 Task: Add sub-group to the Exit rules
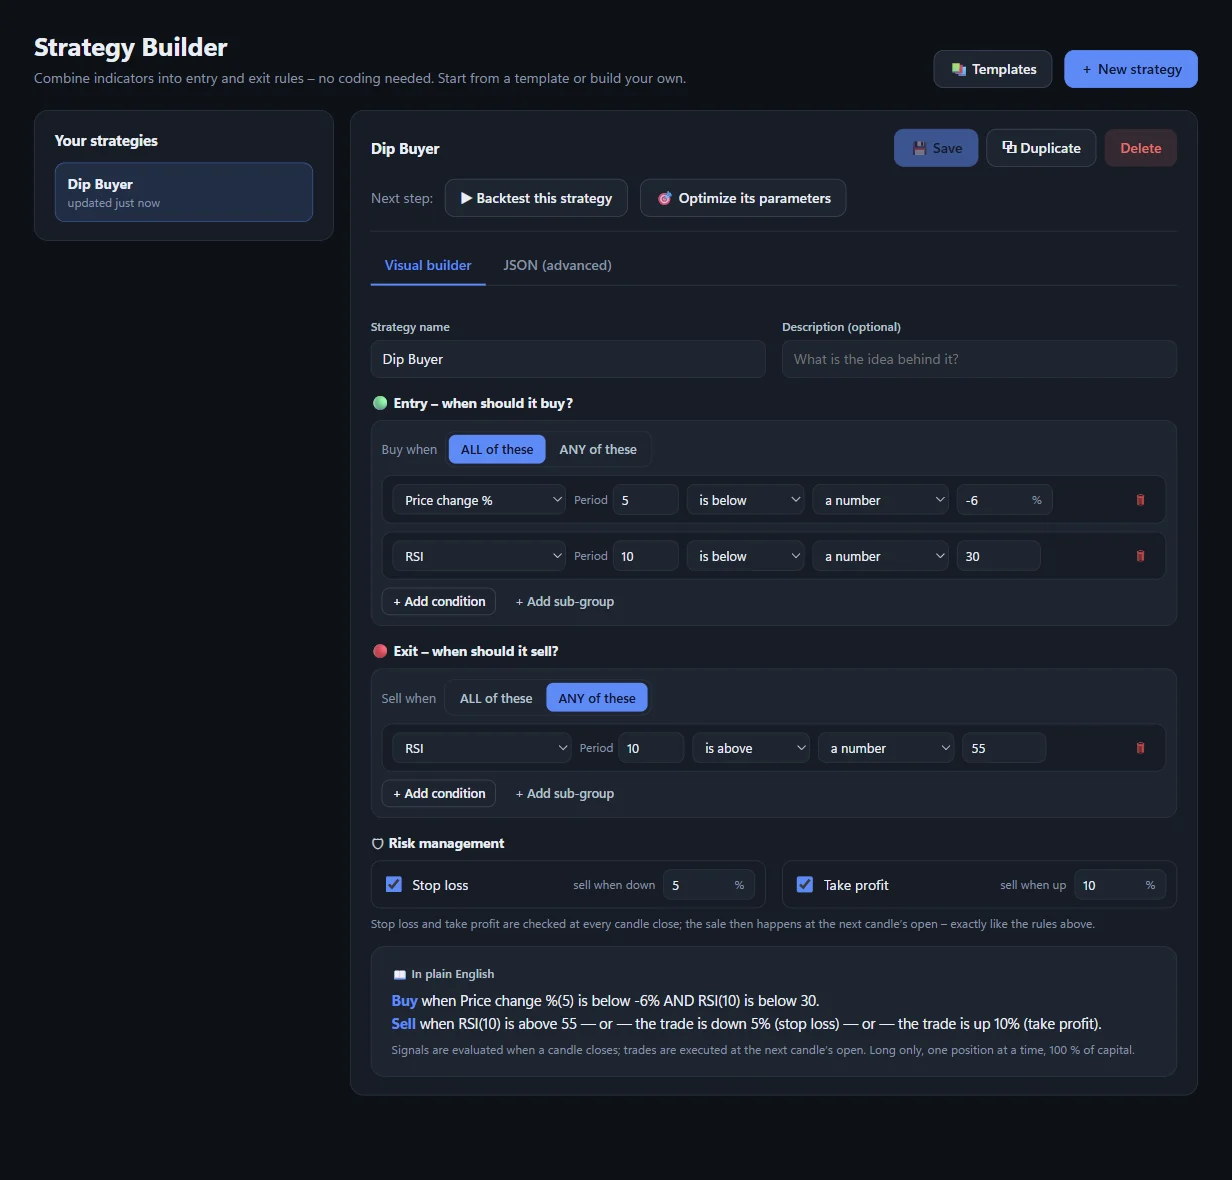(x=565, y=793)
